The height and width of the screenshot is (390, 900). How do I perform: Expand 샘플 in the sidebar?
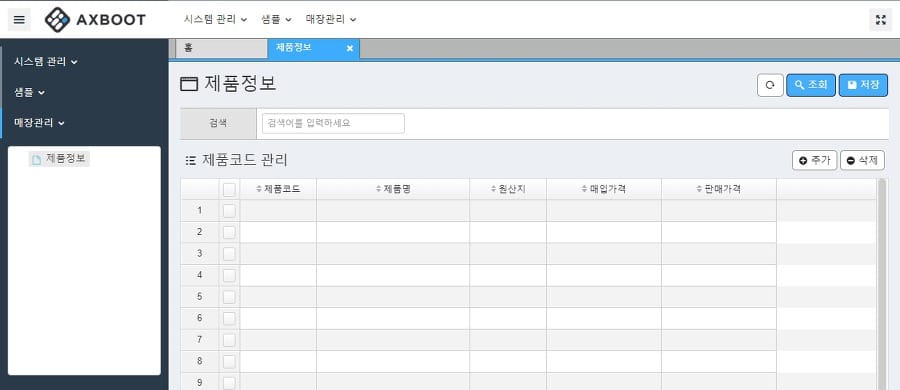click(x=29, y=92)
